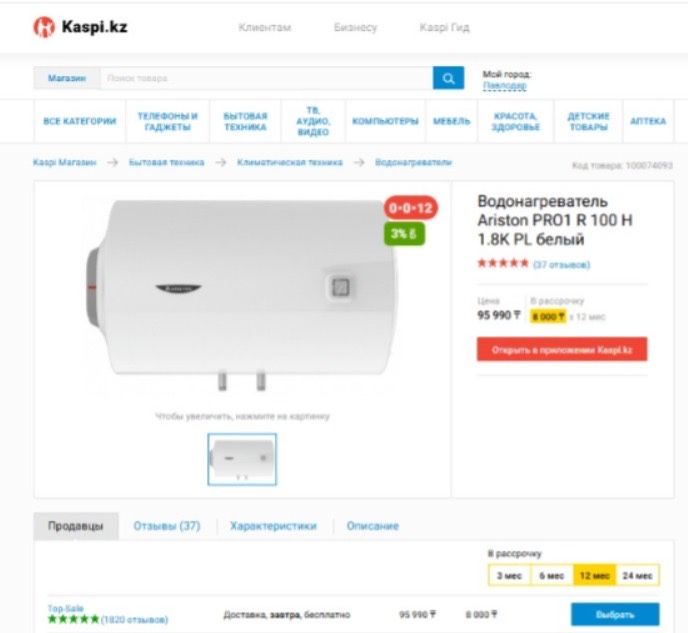Click the product star rating
Image resolution: width=688 pixels, height=633 pixels.
503,264
